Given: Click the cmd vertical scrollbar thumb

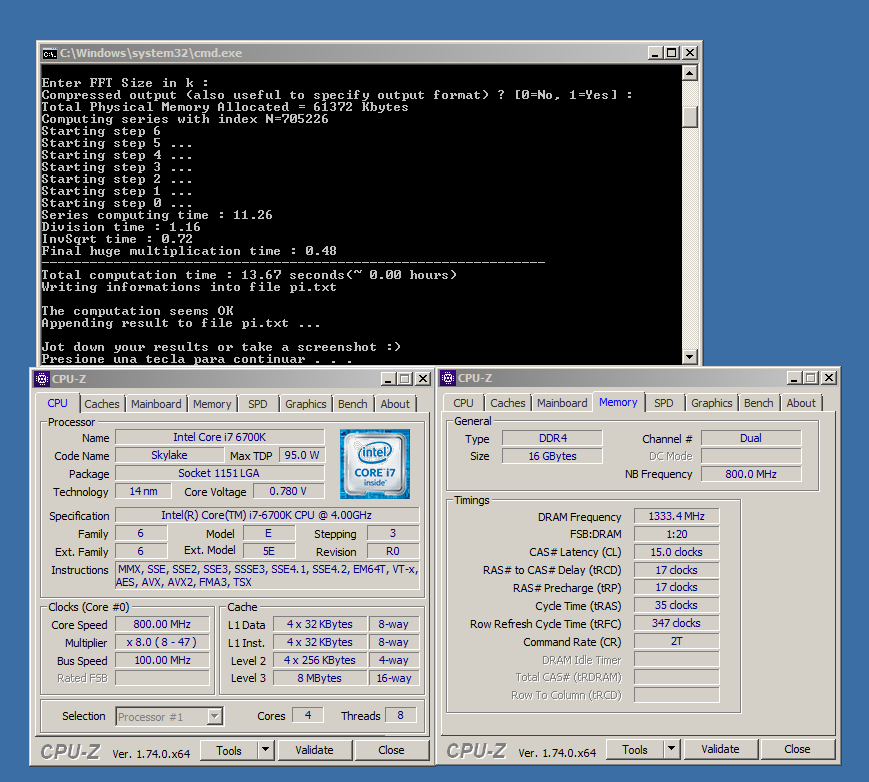Looking at the screenshot, I should coord(689,116).
